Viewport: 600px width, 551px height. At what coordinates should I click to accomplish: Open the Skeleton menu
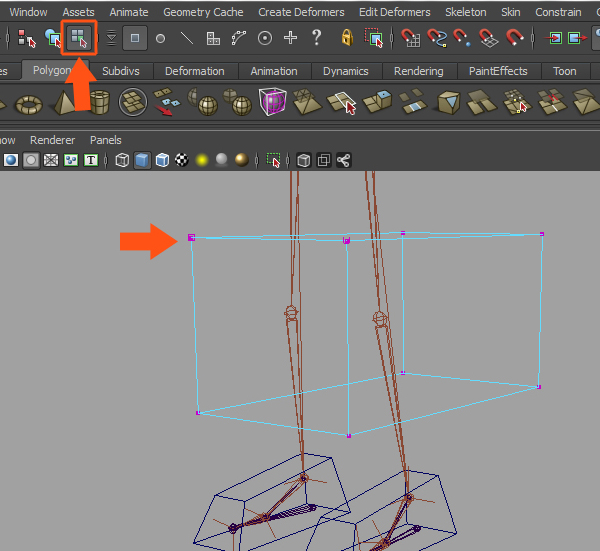(x=466, y=12)
